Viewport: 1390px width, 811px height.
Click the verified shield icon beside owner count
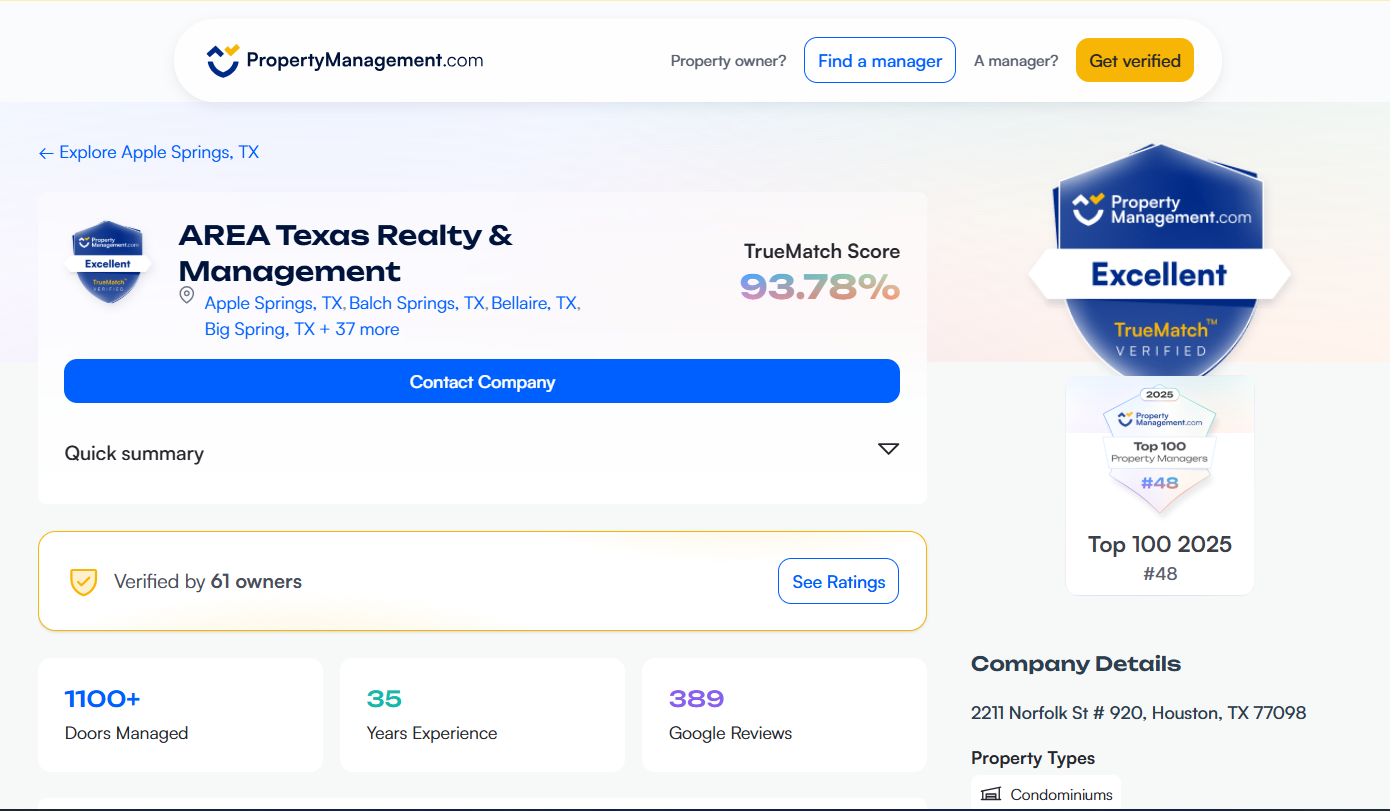(x=84, y=581)
